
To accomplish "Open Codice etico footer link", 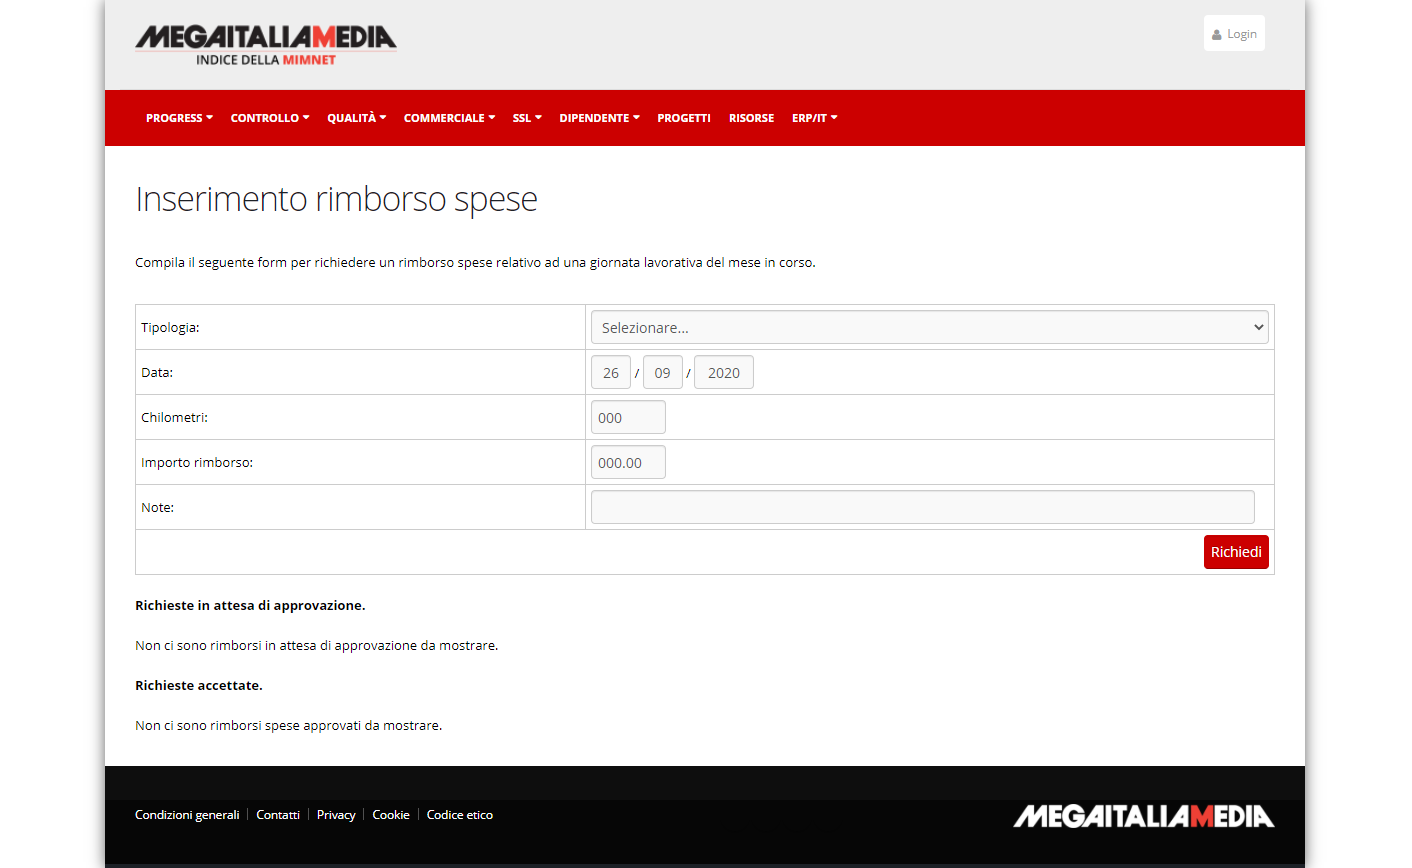I will coord(460,815).
